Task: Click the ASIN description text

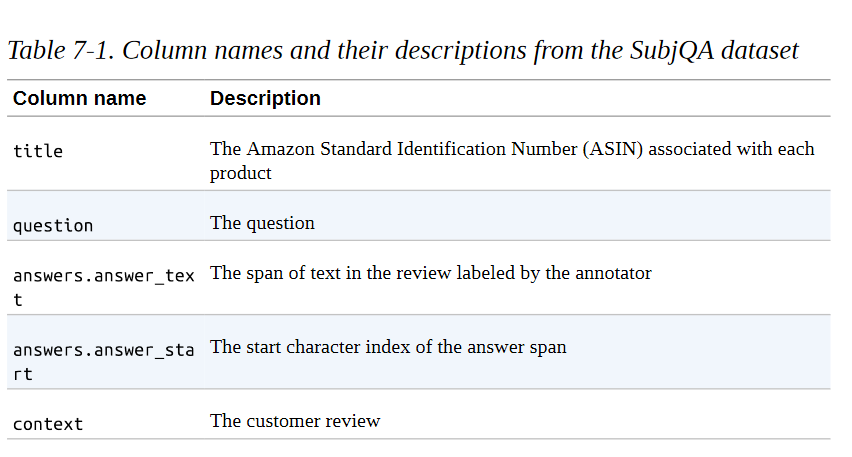Action: click(x=512, y=160)
